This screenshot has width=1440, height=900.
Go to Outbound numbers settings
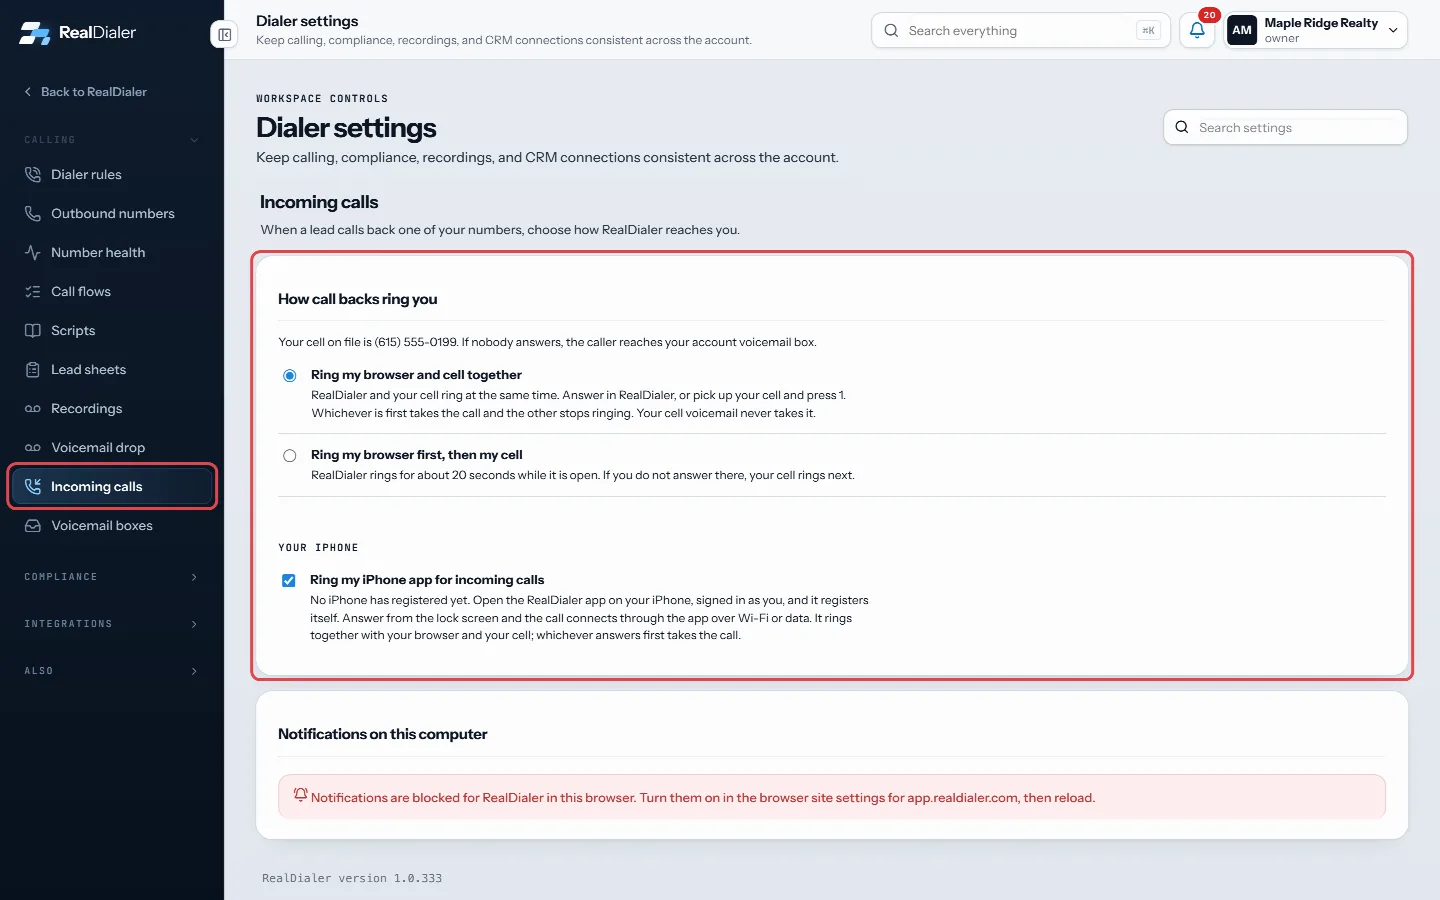(x=112, y=213)
